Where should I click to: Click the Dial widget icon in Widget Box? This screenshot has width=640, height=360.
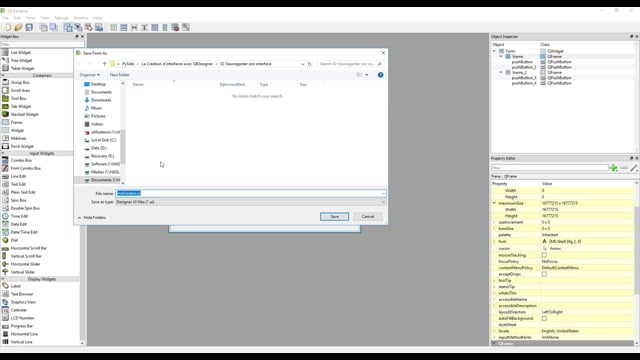point(5,240)
